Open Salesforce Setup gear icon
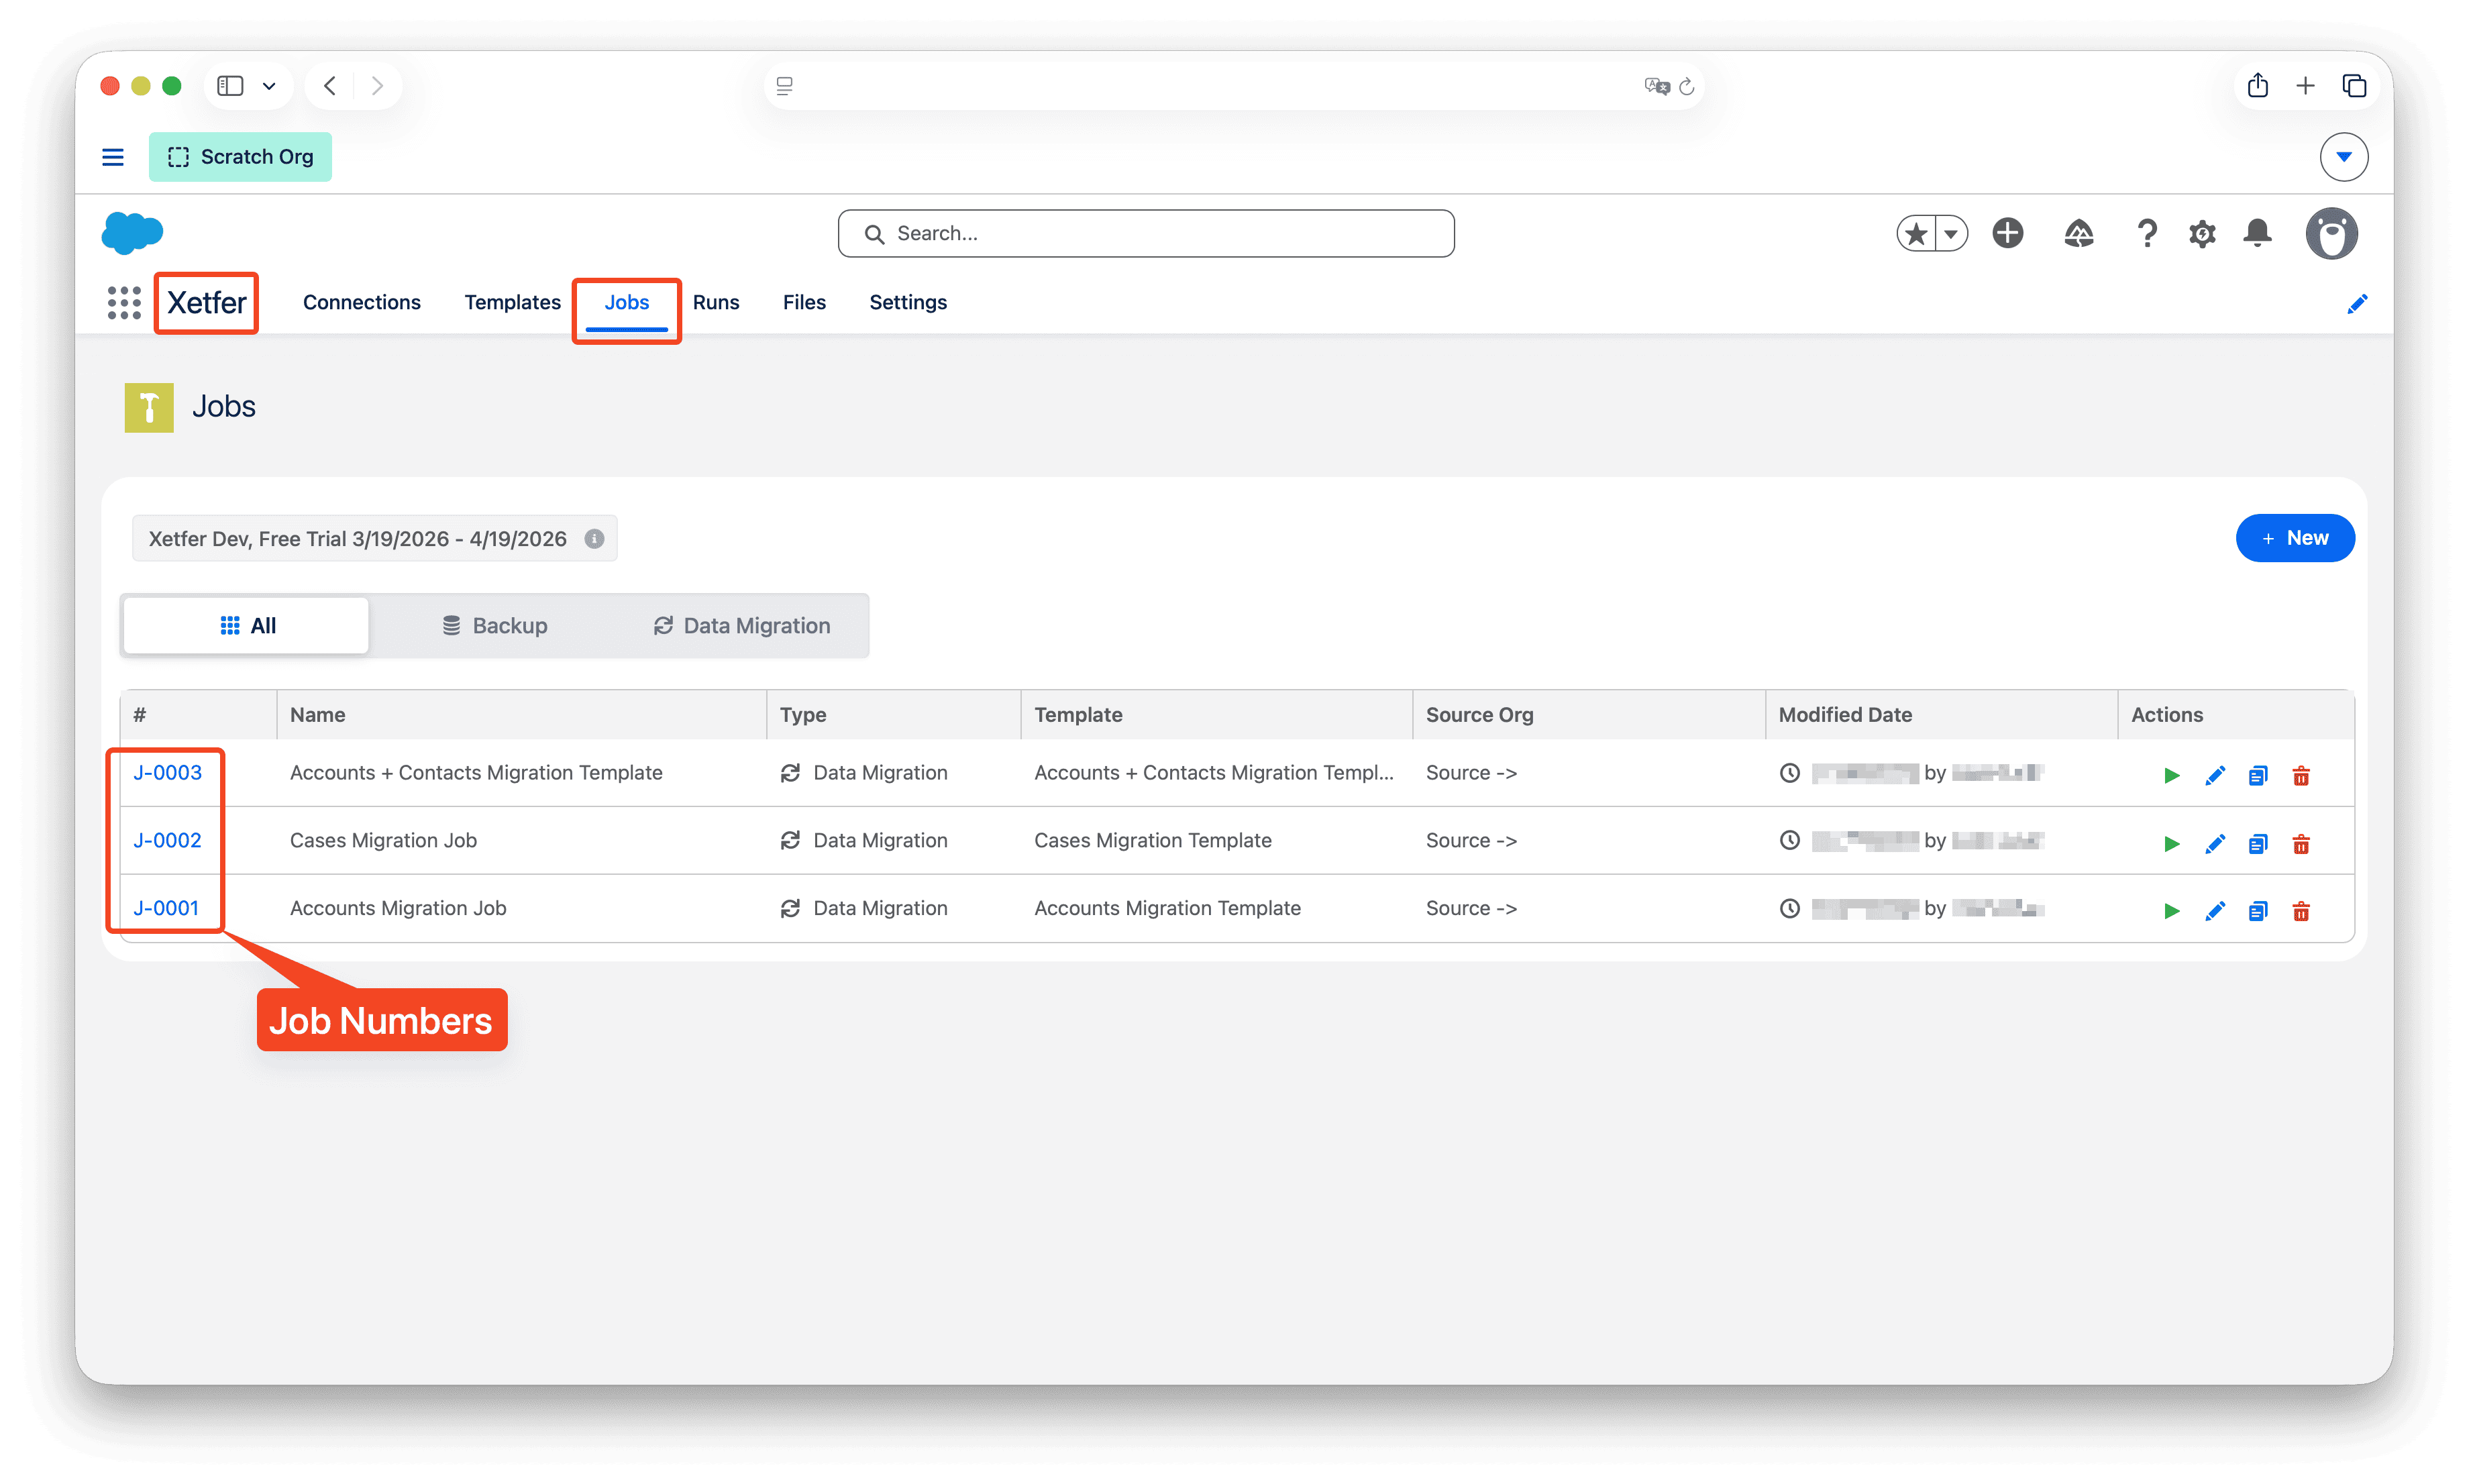The width and height of the screenshot is (2469, 1484). point(2201,234)
